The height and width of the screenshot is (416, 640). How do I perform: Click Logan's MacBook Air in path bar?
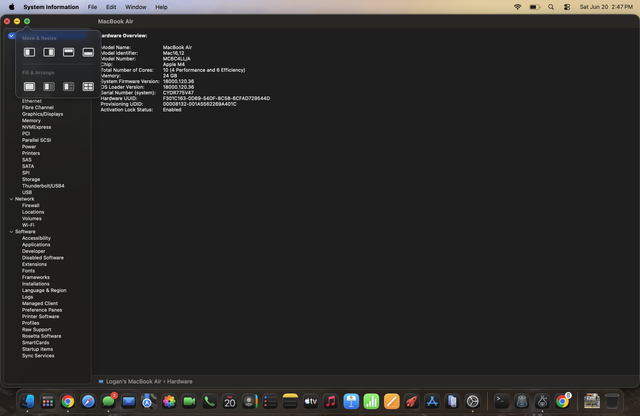coord(133,381)
